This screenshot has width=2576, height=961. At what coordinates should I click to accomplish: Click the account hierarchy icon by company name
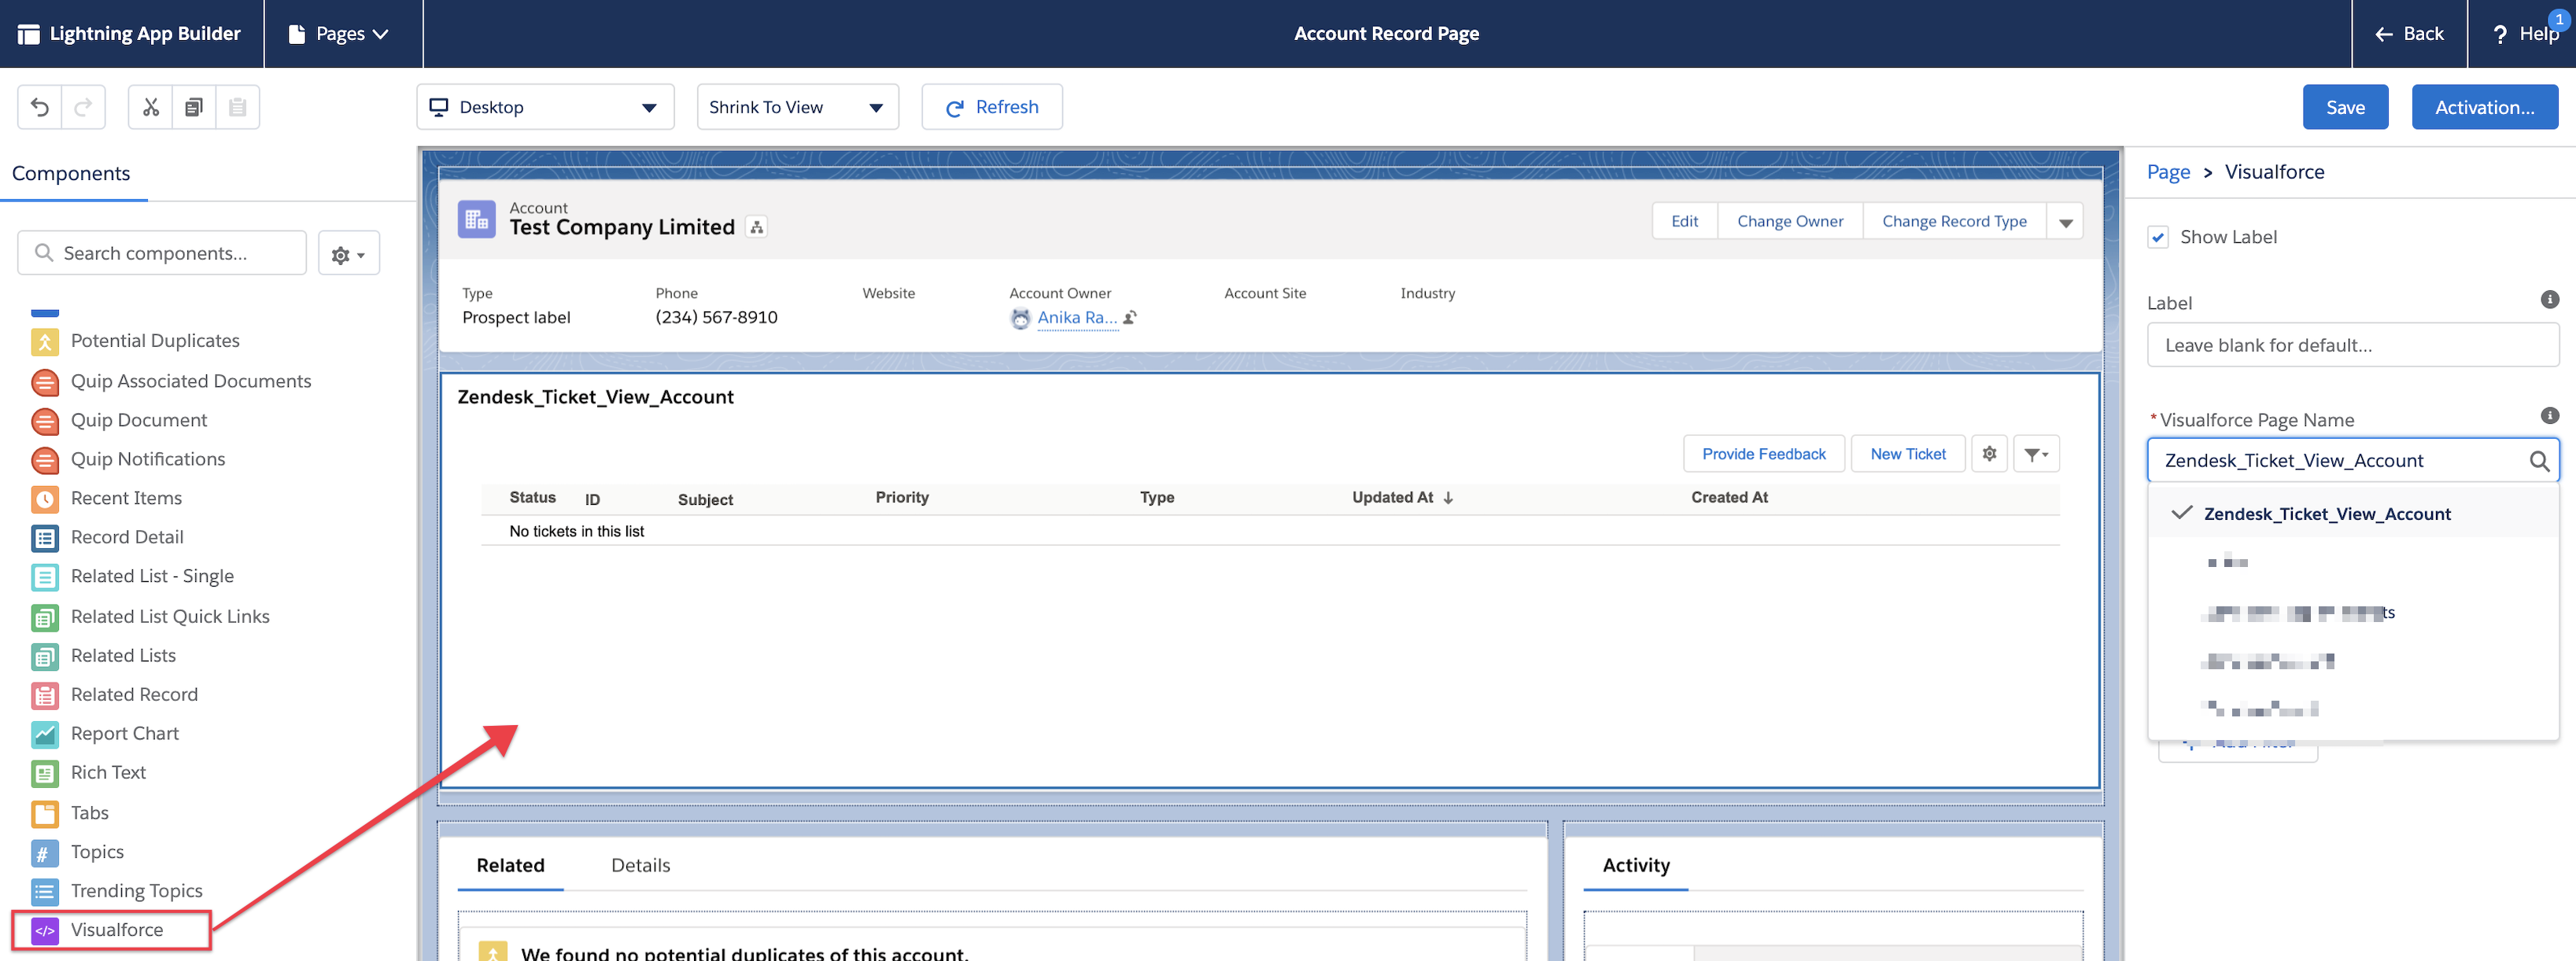(757, 228)
